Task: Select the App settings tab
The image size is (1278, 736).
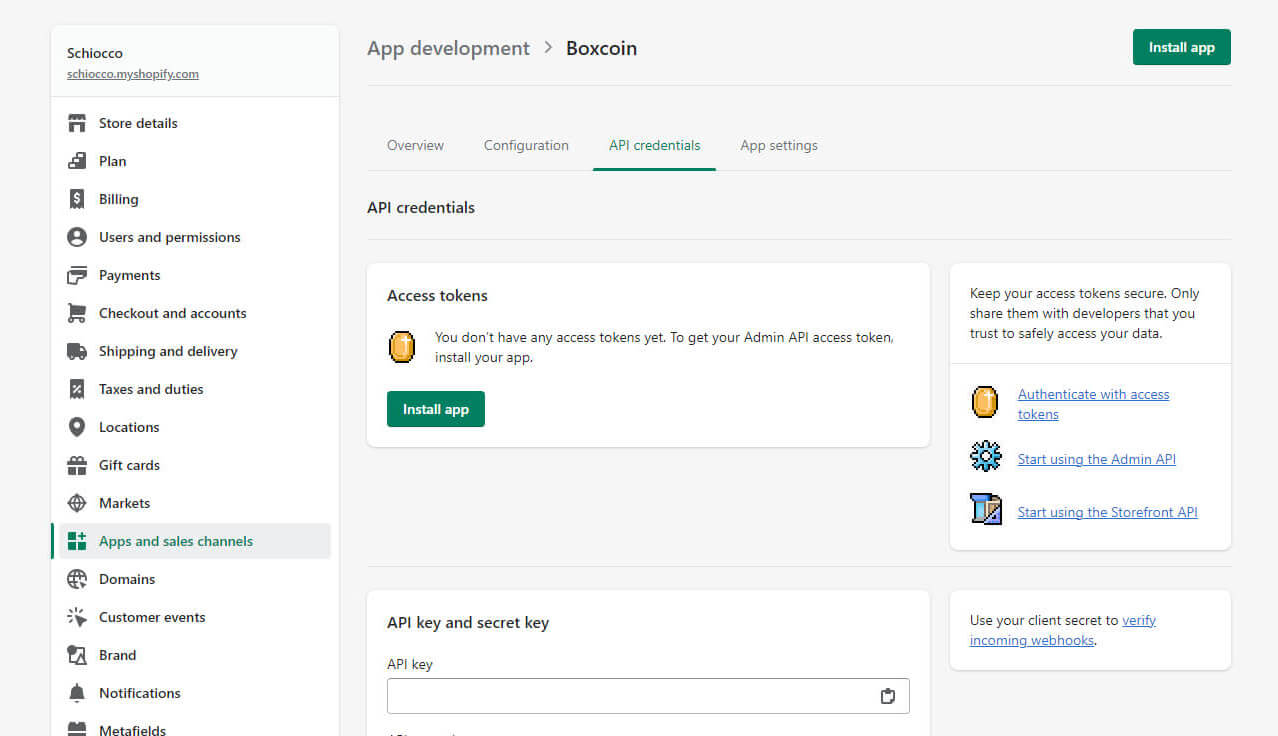Action: point(778,145)
